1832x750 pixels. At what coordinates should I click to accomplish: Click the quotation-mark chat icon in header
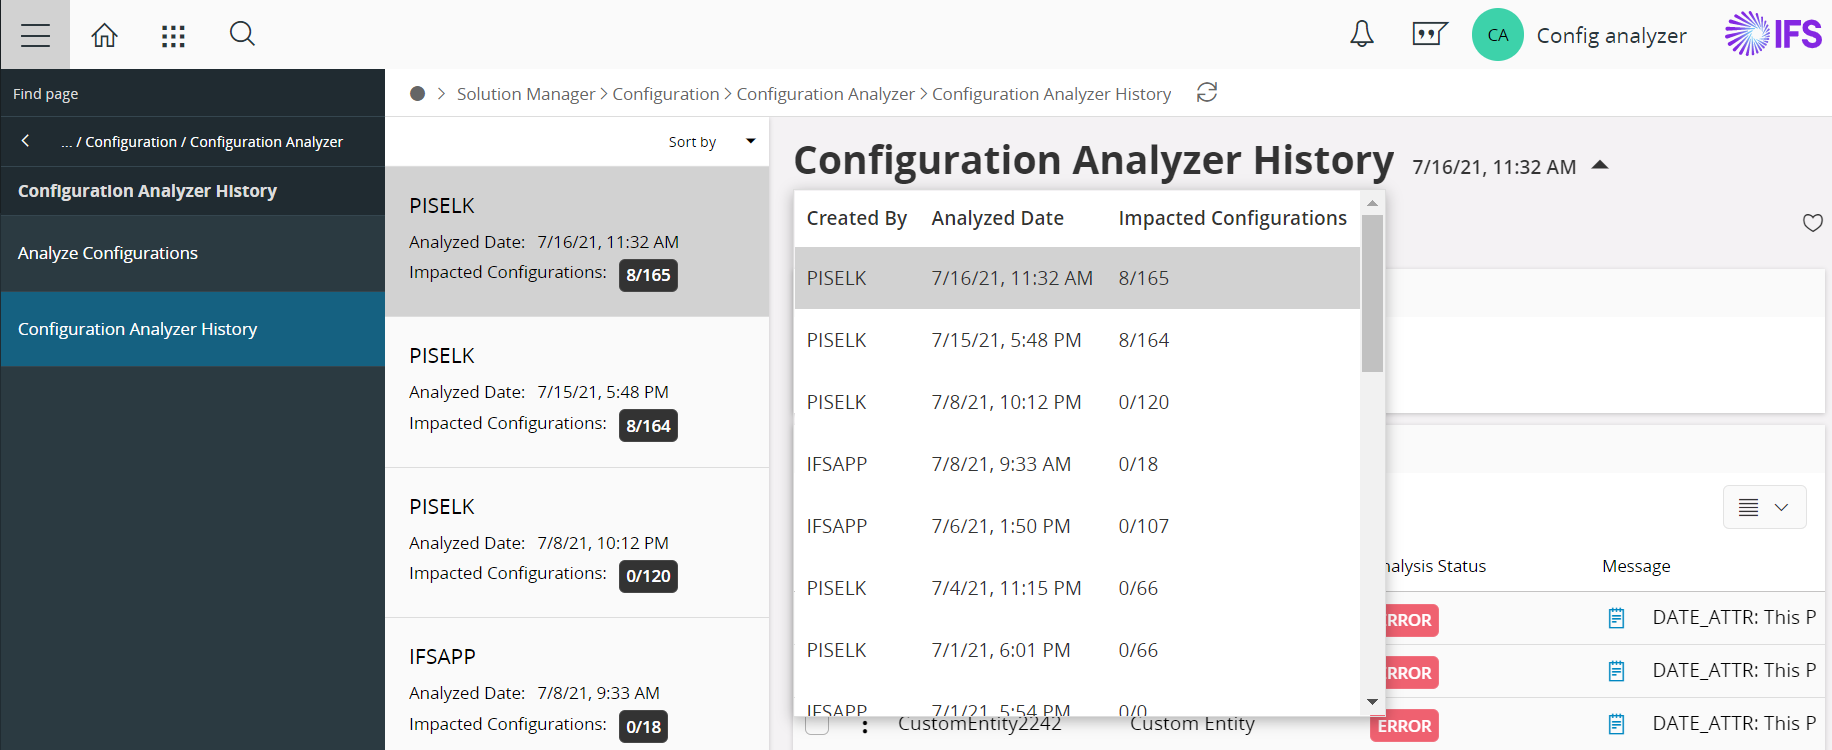[x=1429, y=35]
